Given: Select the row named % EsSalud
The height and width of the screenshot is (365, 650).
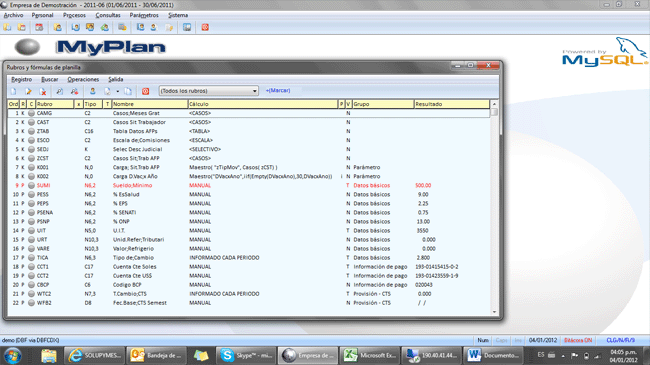Looking at the screenshot, I should pos(249,195).
